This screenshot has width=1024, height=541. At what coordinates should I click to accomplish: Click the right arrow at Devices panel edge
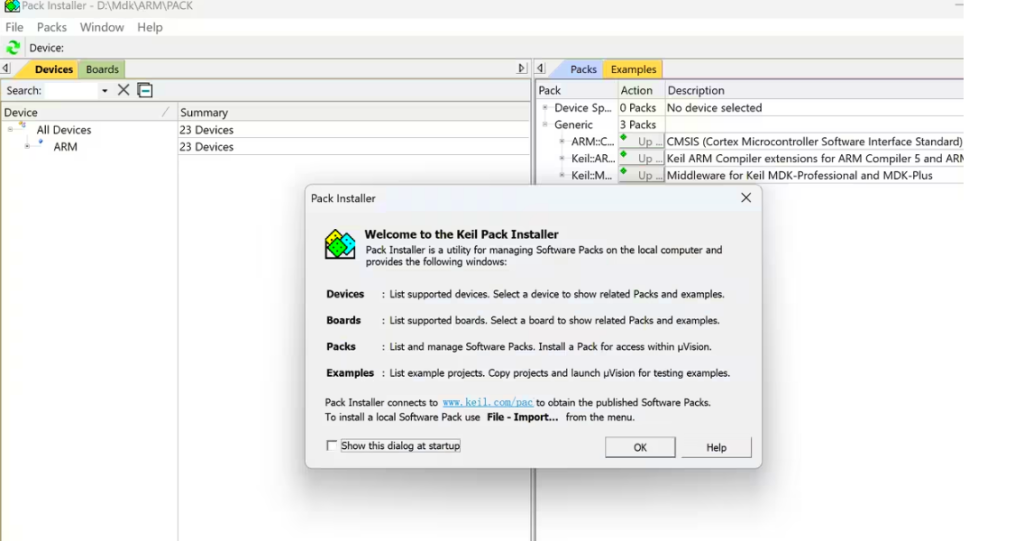tap(521, 69)
